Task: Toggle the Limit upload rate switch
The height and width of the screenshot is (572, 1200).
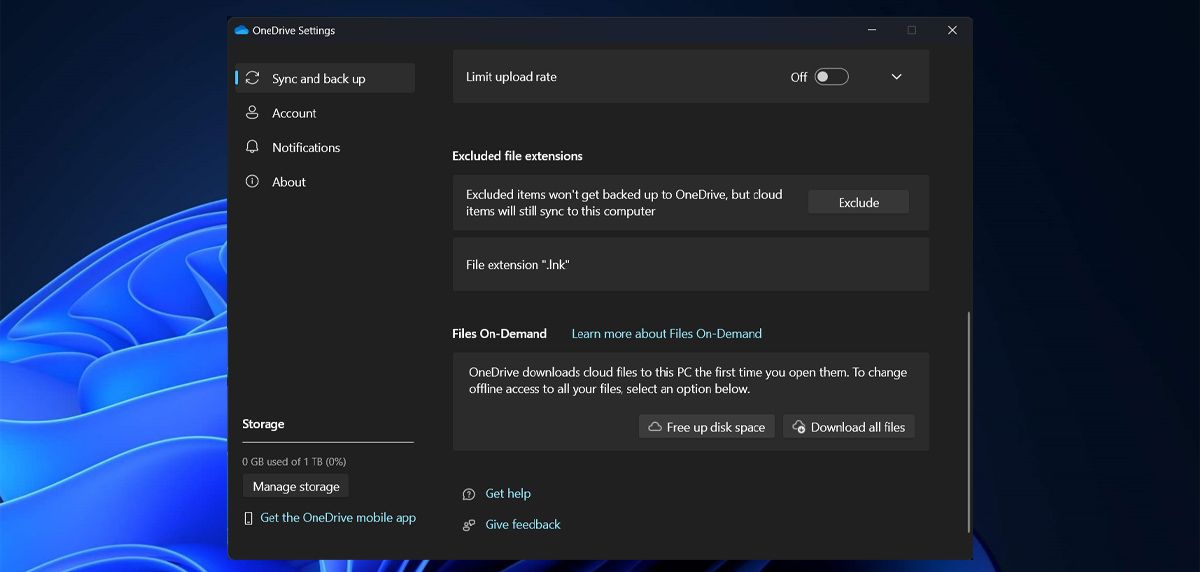Action: point(831,77)
